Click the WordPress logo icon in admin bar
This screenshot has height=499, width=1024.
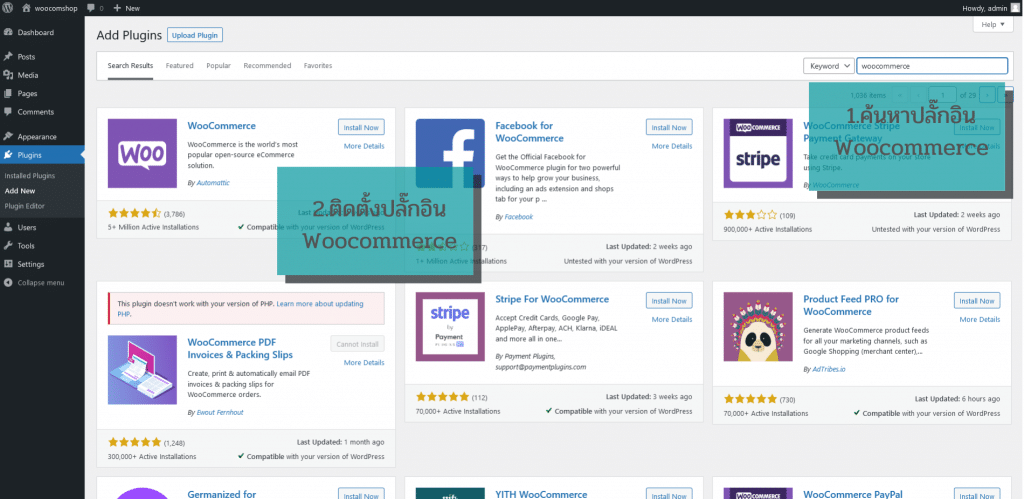tap(8, 8)
